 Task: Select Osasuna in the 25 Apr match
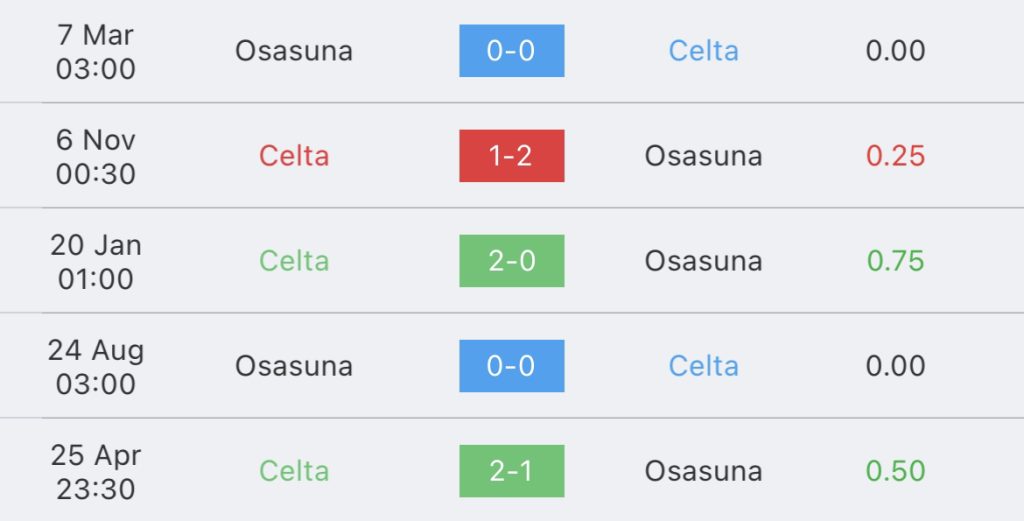coord(703,471)
